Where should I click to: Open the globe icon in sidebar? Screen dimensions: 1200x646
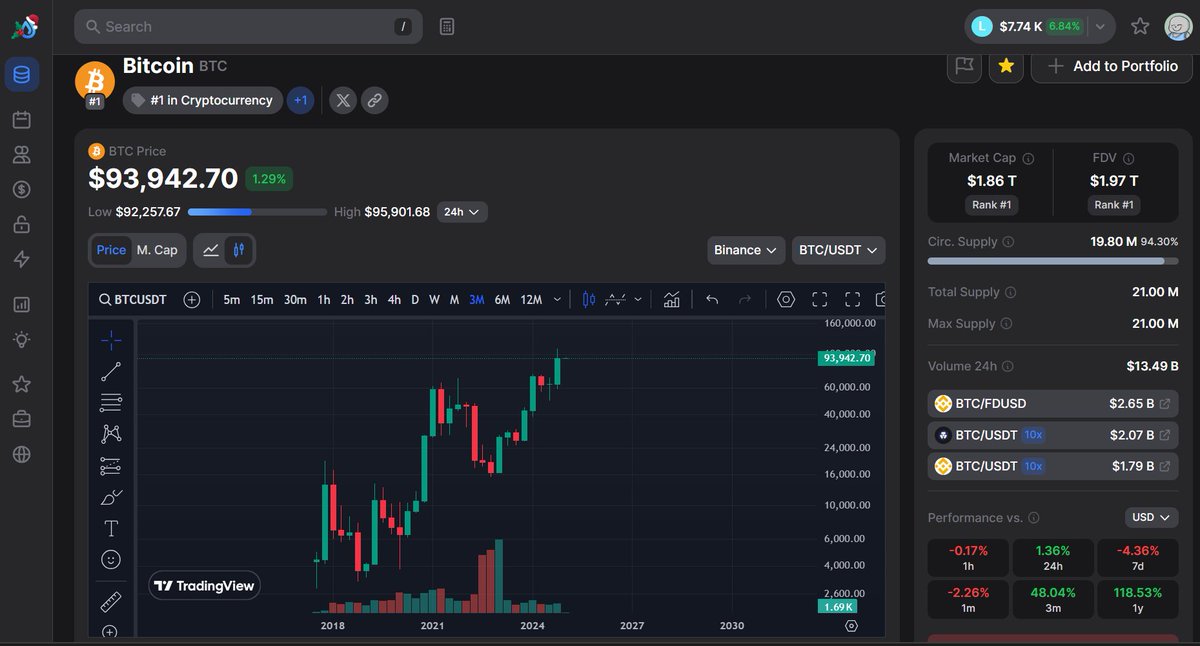point(22,455)
